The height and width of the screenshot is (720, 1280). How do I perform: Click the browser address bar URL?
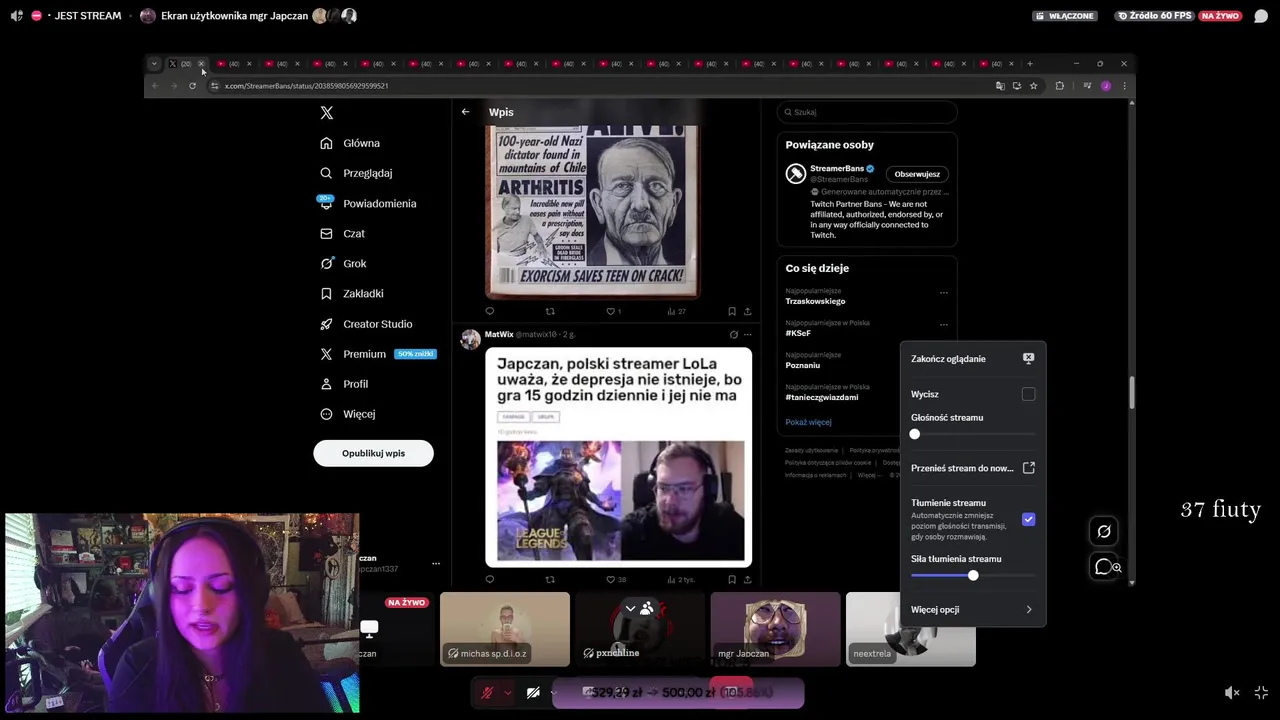coord(306,86)
